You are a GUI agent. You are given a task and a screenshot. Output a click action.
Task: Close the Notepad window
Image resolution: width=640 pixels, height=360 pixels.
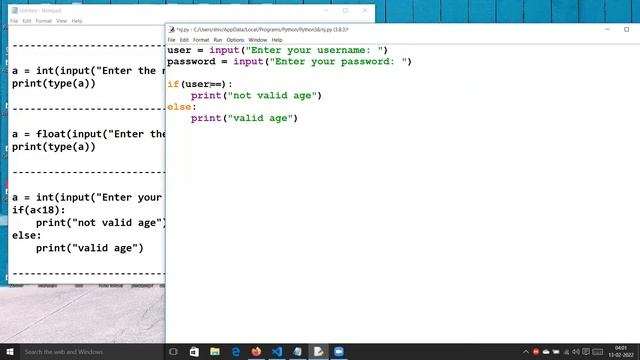(x=365, y=10)
